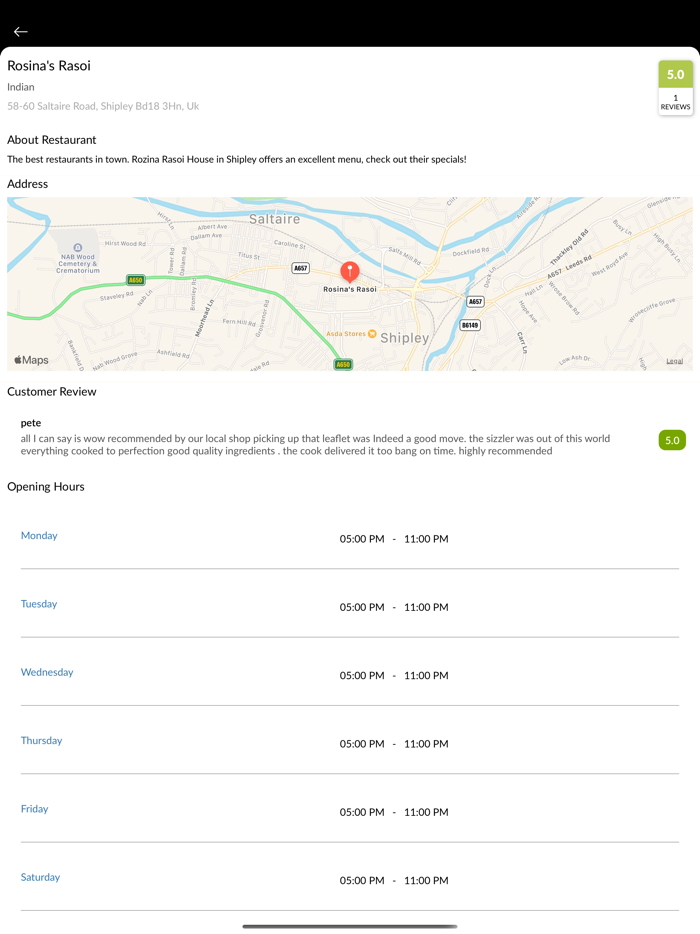700x934 pixels.
Task: Tap the A650 road sign on map
Action: click(x=135, y=280)
